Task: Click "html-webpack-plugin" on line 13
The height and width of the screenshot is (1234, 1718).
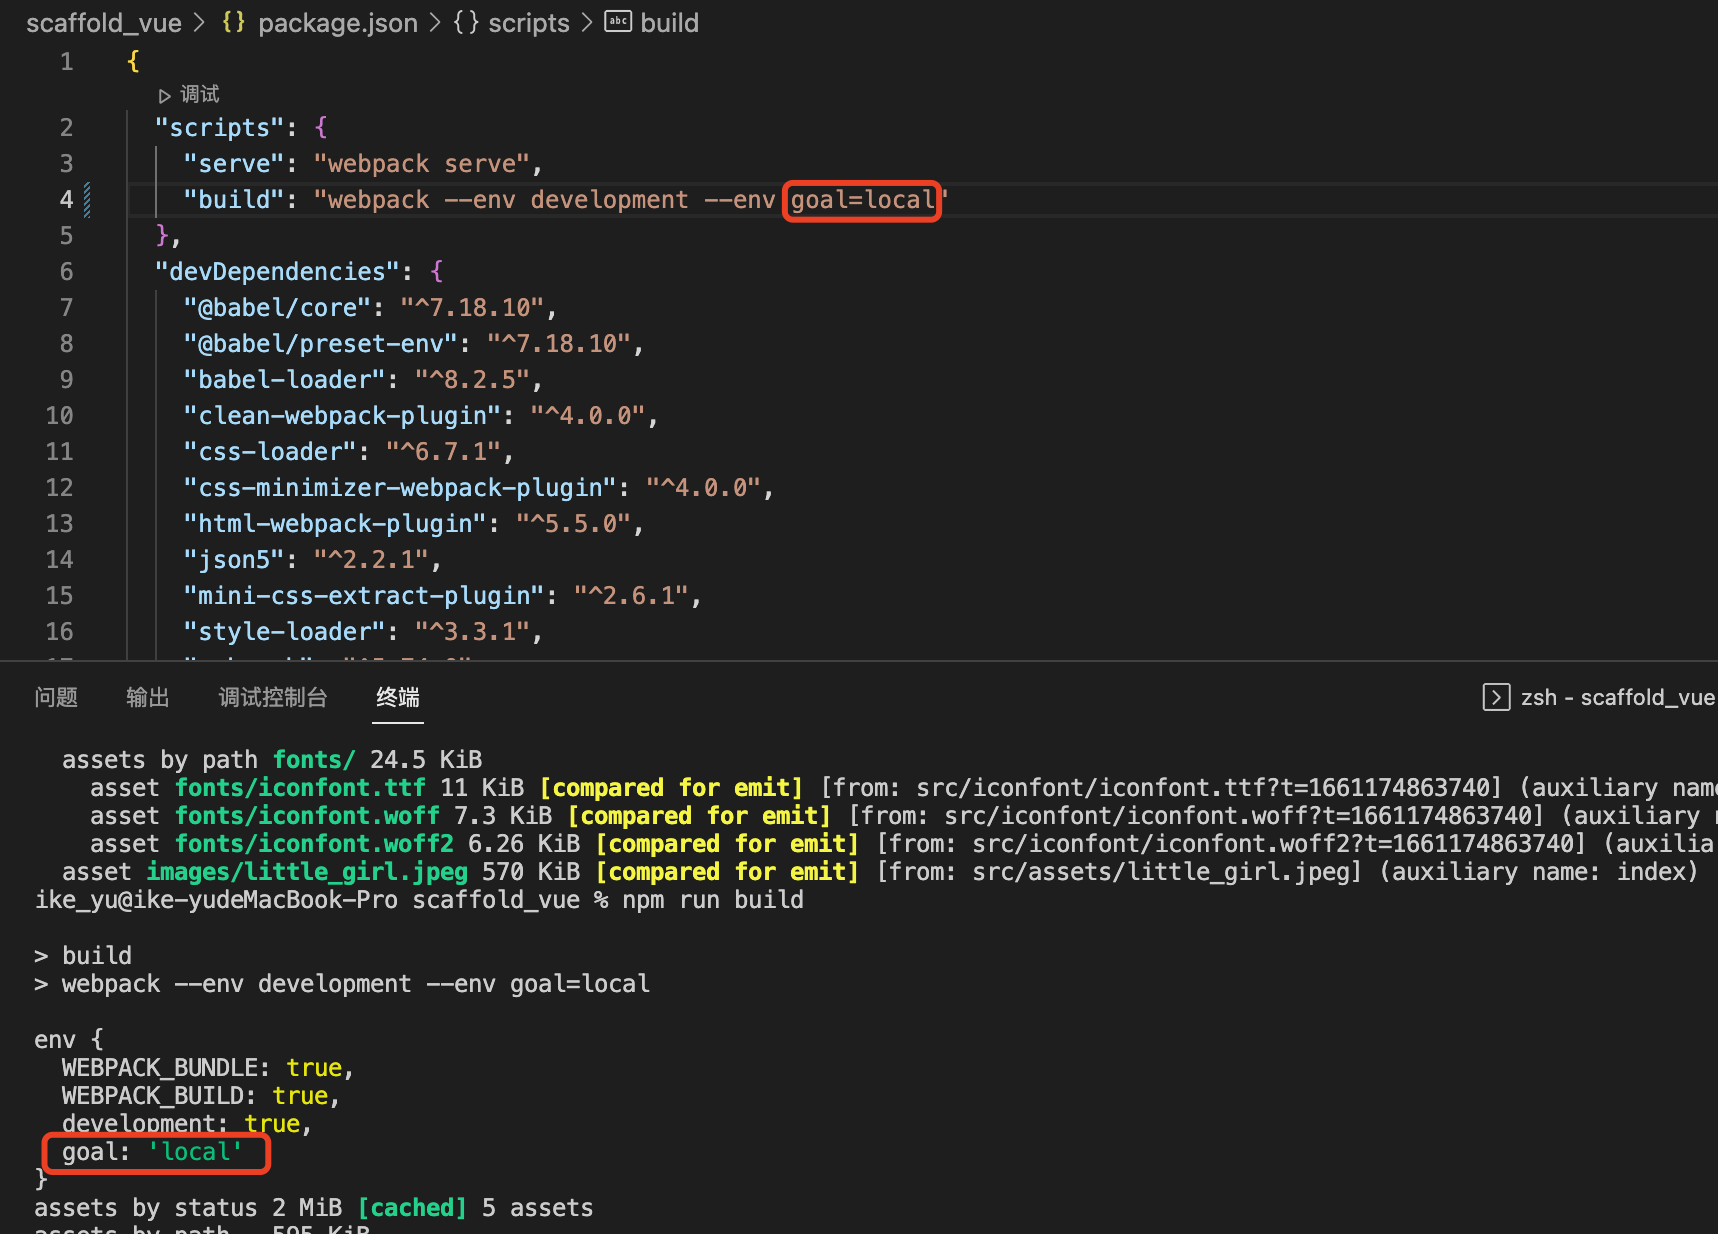Action: tap(336, 524)
